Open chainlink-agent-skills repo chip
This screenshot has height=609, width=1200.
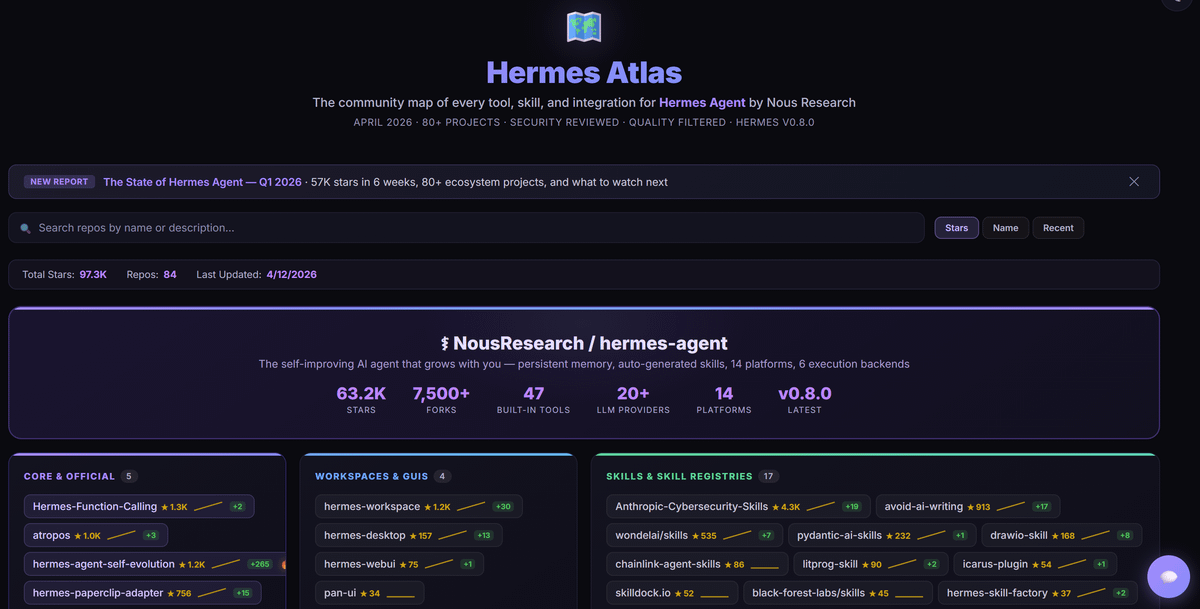(697, 564)
